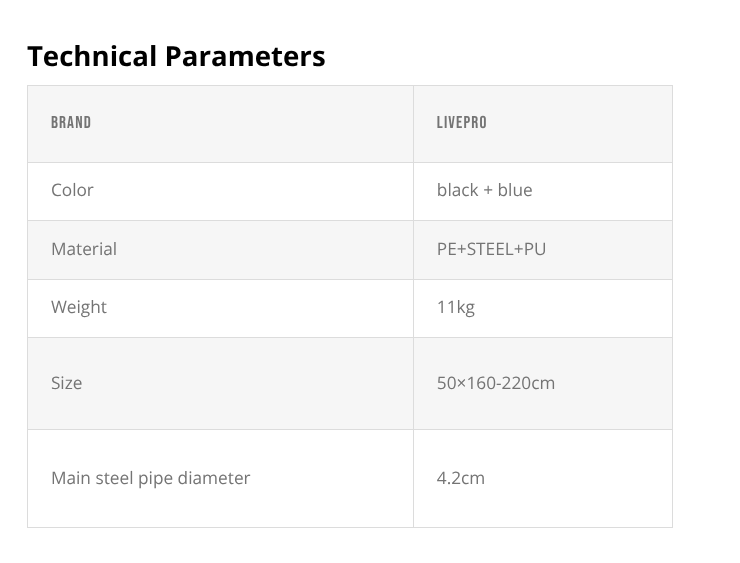
Task: Select the BRAND header cell
Action: (x=71, y=123)
